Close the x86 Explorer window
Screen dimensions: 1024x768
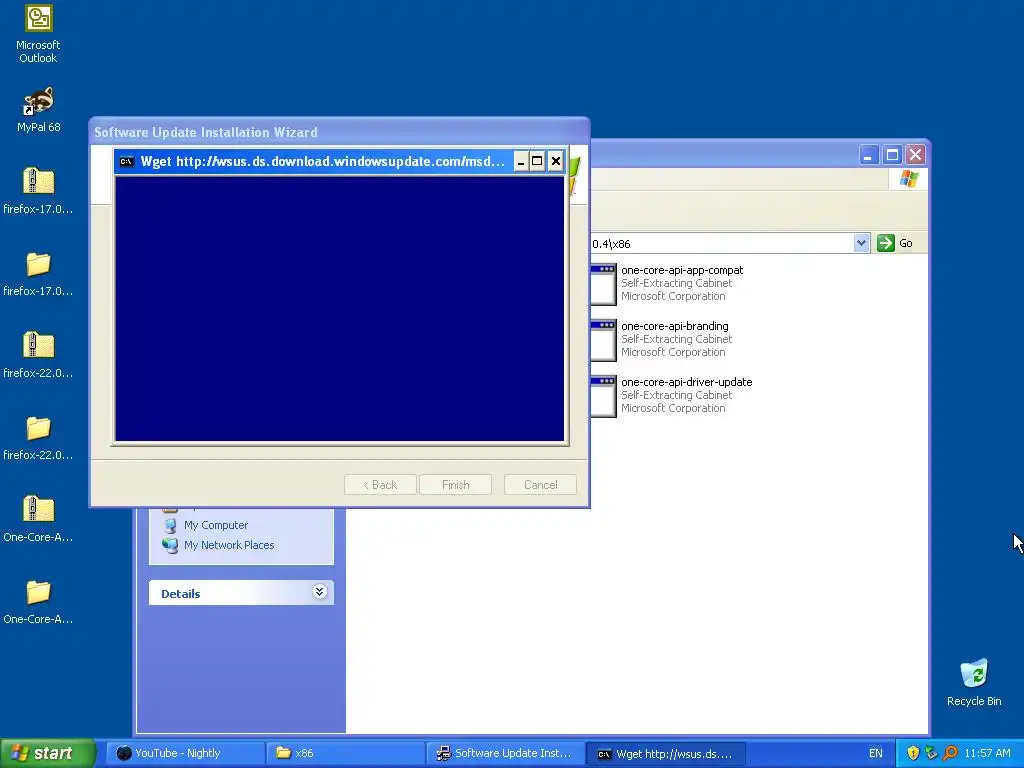pyautogui.click(x=916, y=155)
